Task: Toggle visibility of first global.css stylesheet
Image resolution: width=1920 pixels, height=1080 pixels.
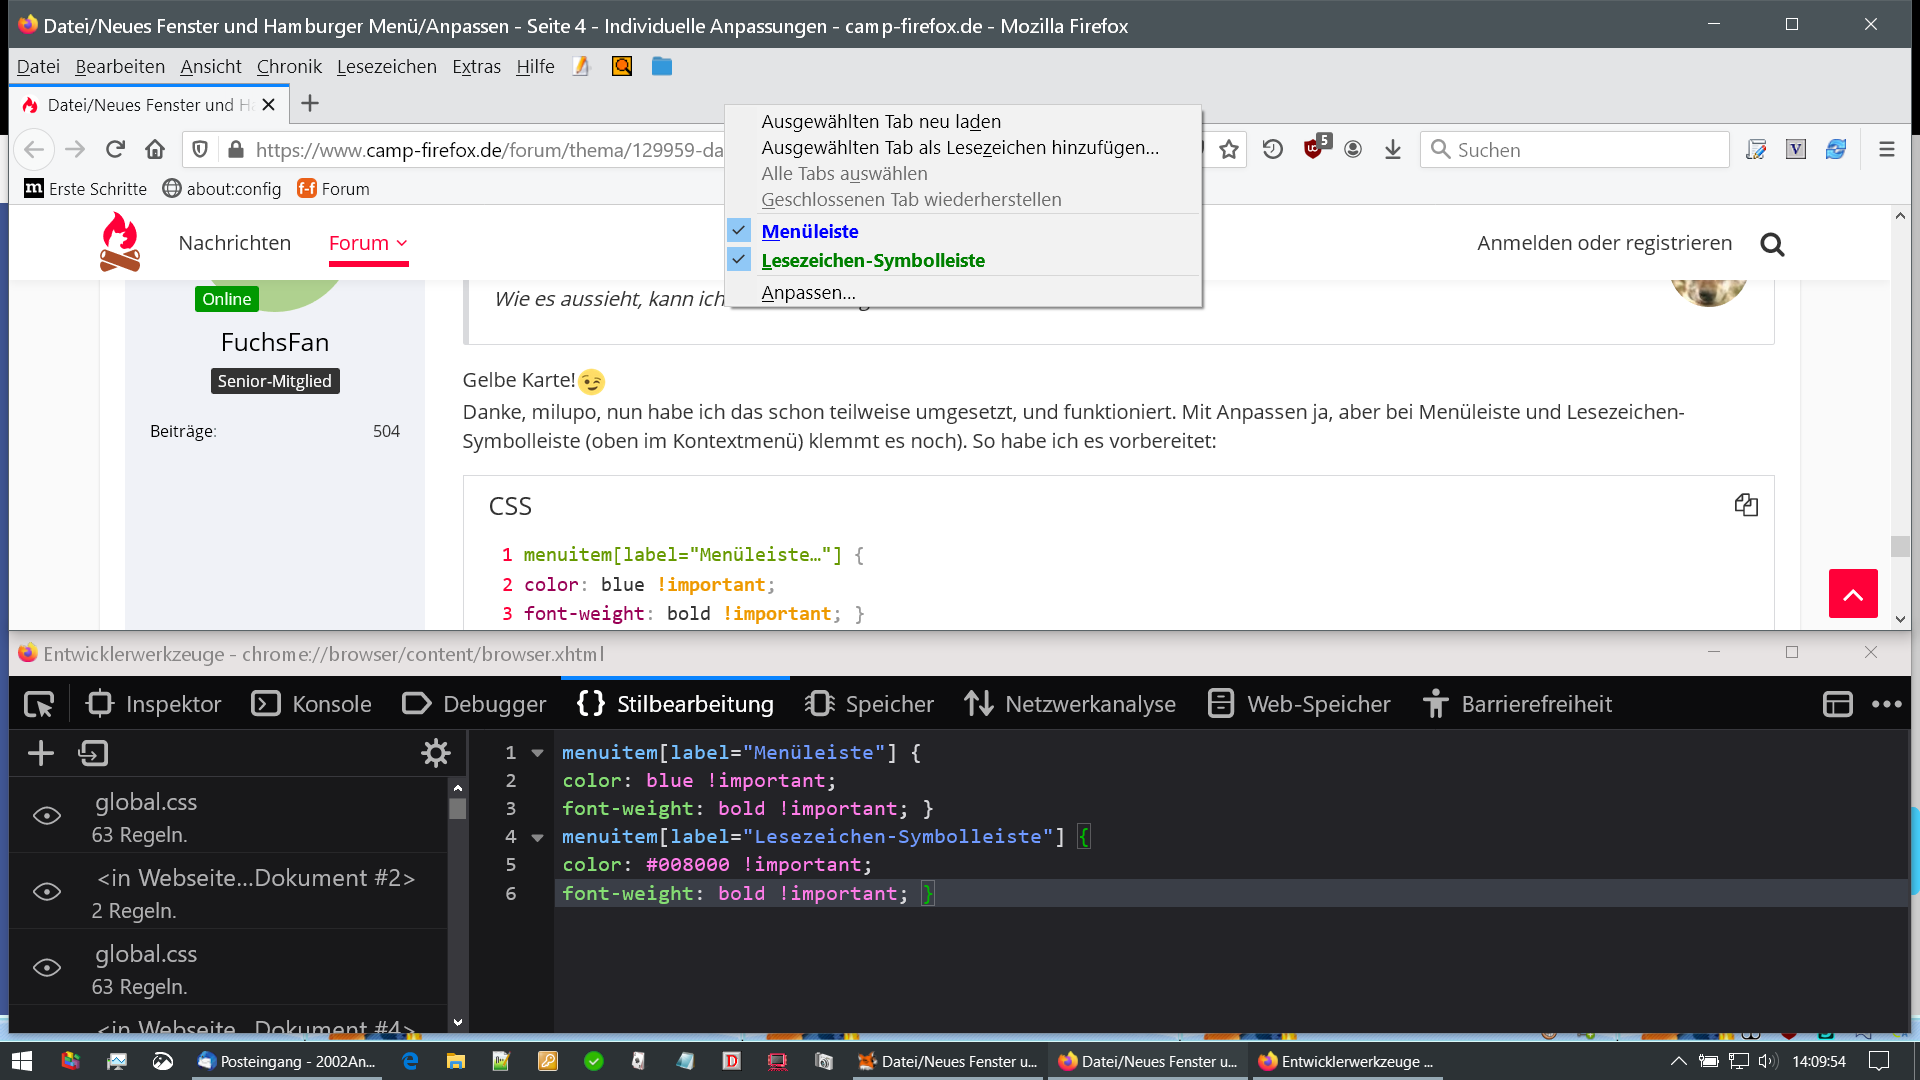Action: (x=47, y=816)
